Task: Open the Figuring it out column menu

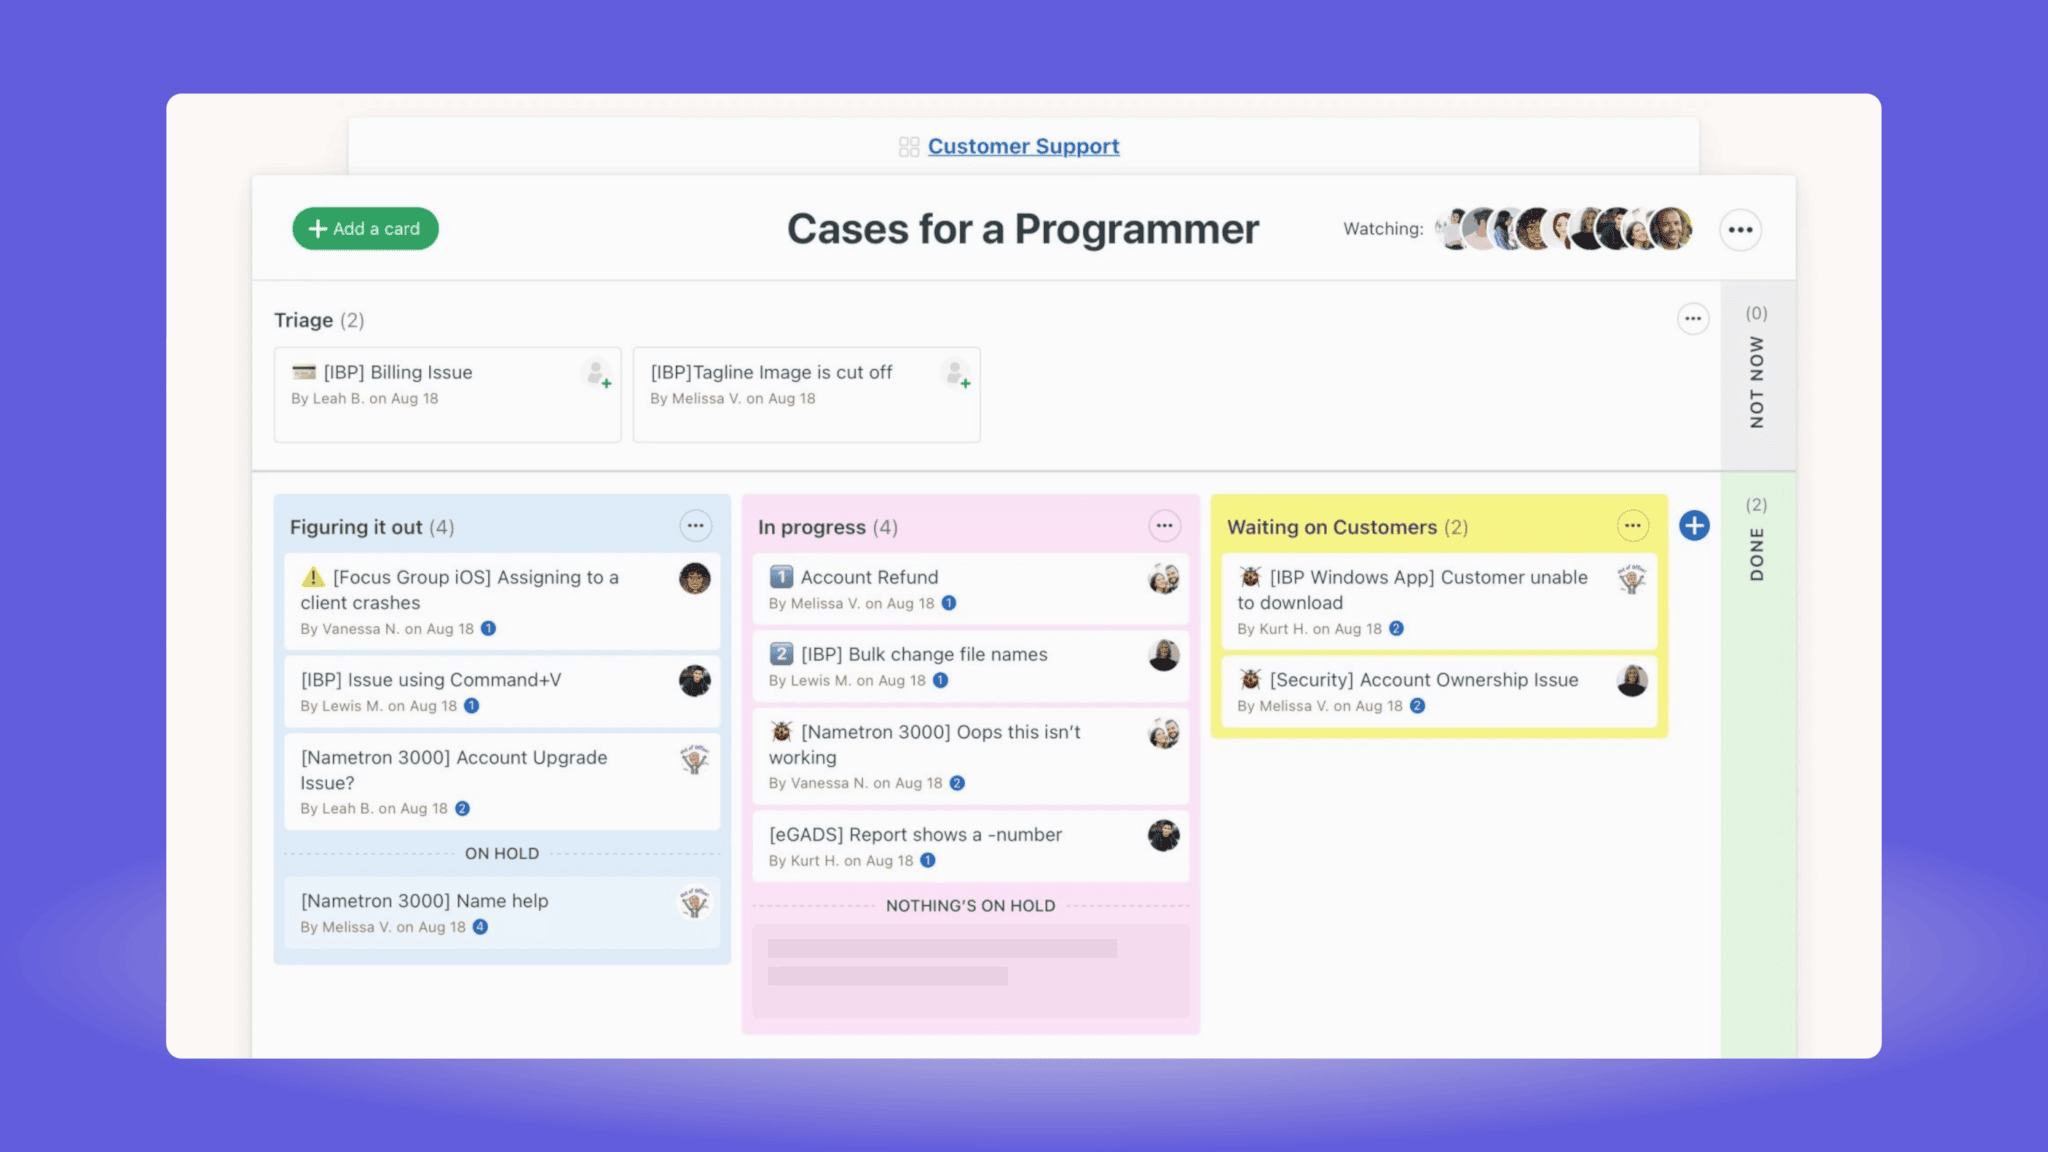Action: pyautogui.click(x=696, y=525)
